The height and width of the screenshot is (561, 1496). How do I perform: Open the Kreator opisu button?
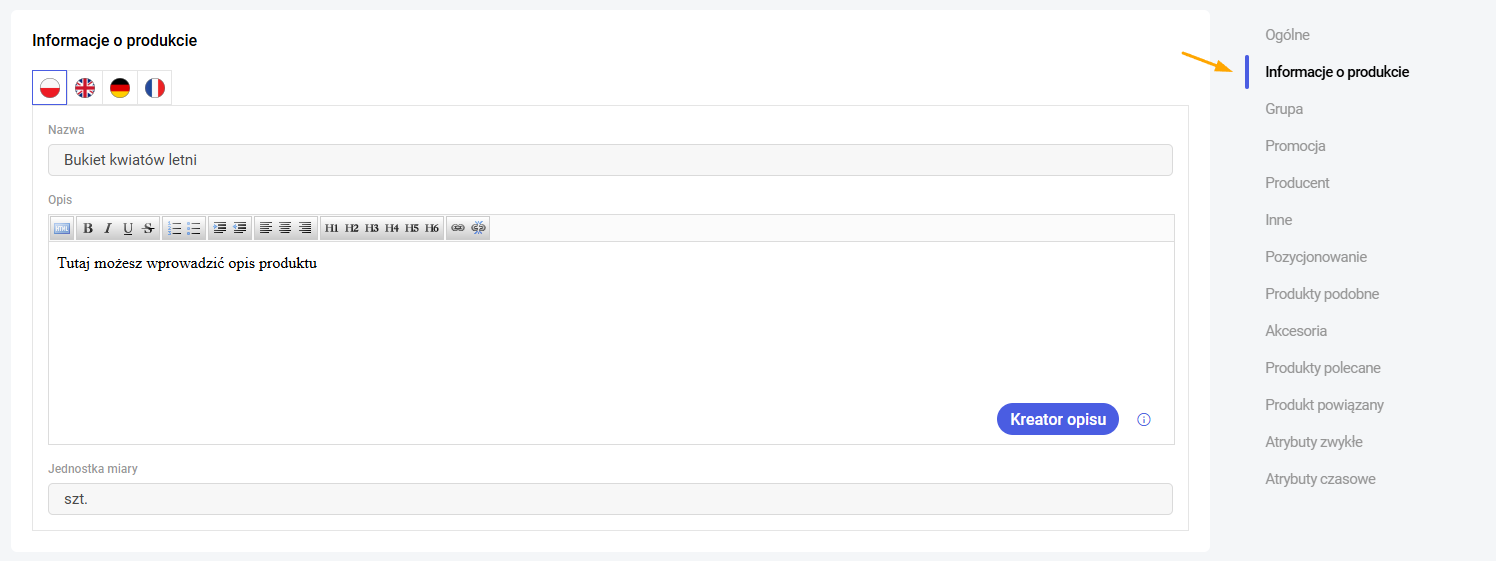click(1058, 419)
